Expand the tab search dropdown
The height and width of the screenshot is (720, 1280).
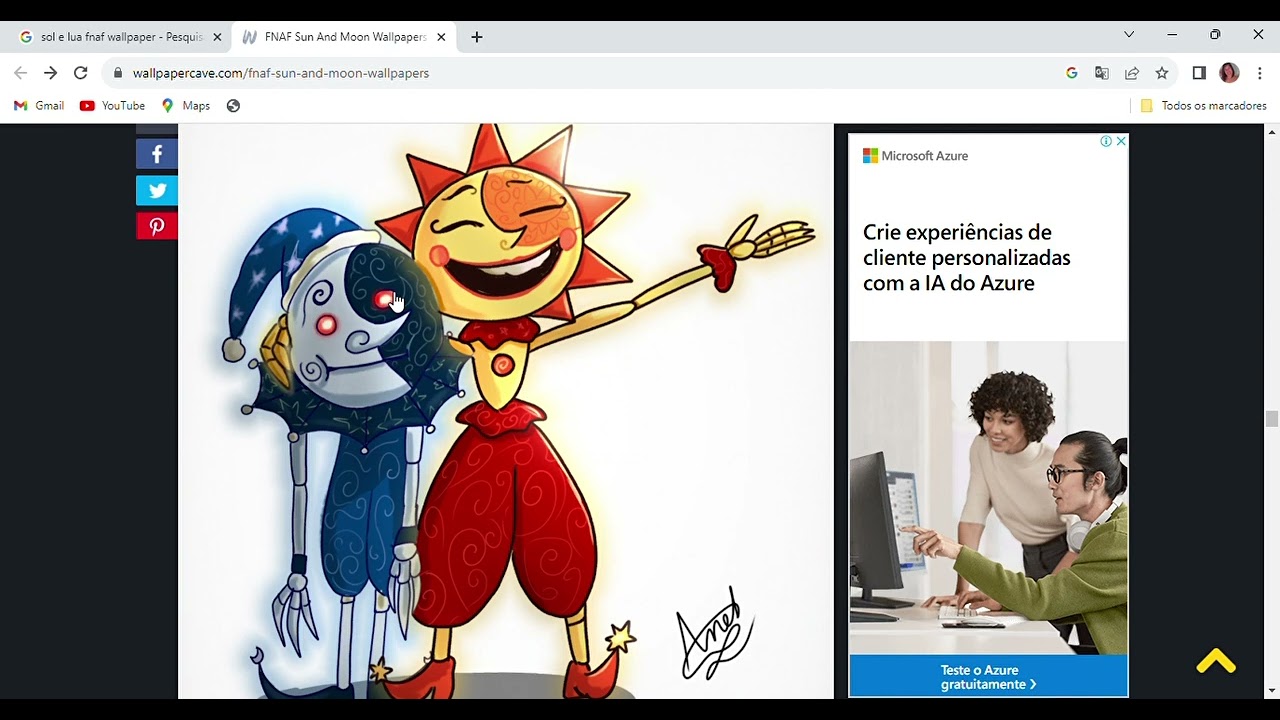pyautogui.click(x=1129, y=34)
